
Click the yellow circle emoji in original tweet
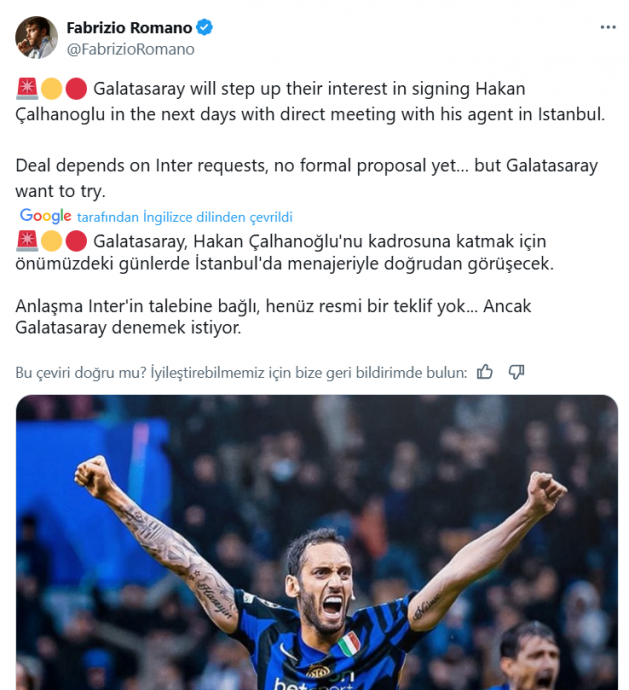point(51,88)
